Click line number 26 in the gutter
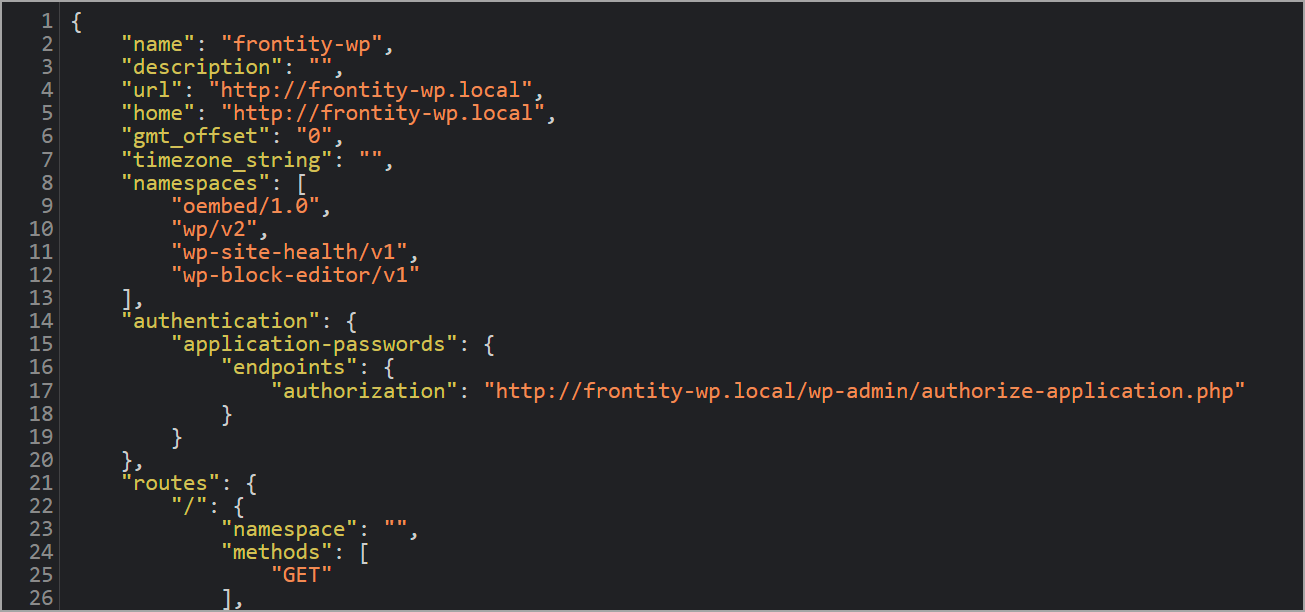 coord(40,597)
